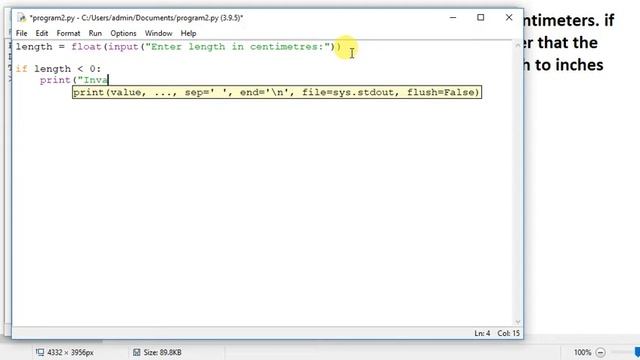The image size is (640, 360).
Task: Minimize the program2.py window
Action: 453,18
